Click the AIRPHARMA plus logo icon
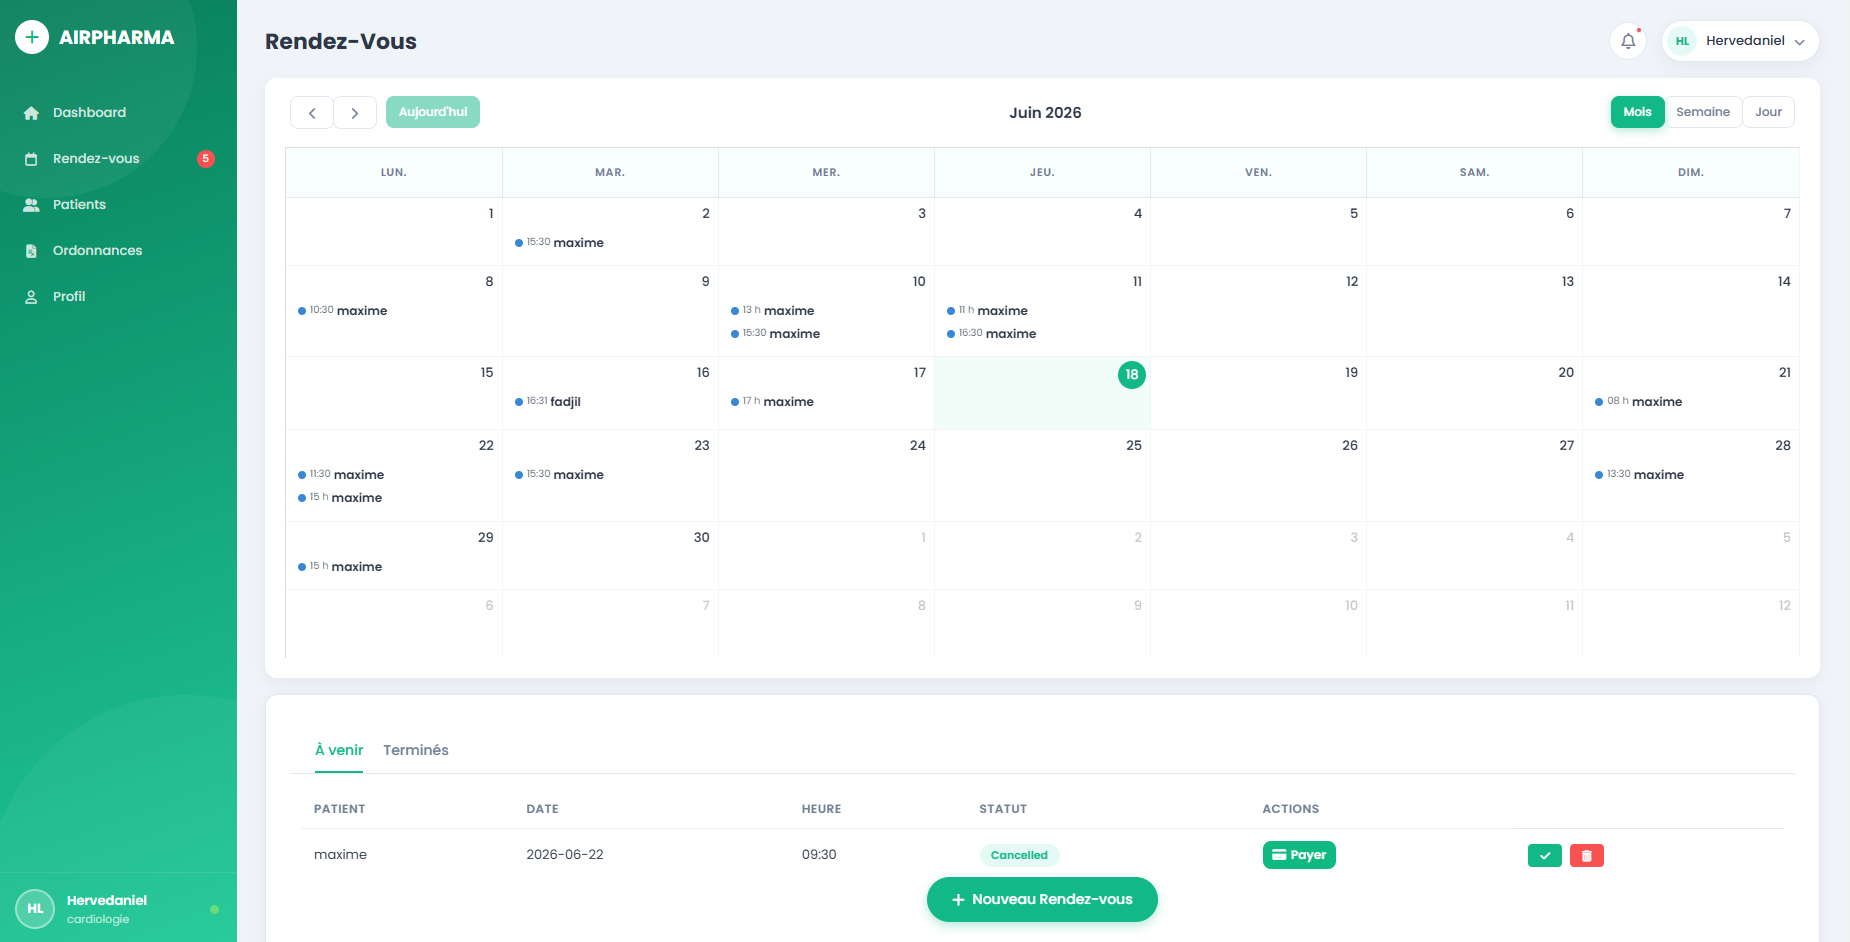Screen dimensions: 1850x942 pos(32,37)
